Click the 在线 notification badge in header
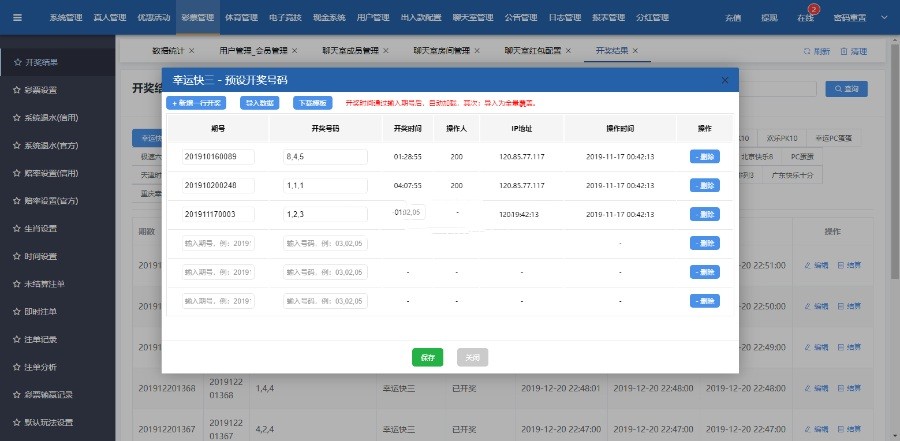 coord(806,18)
